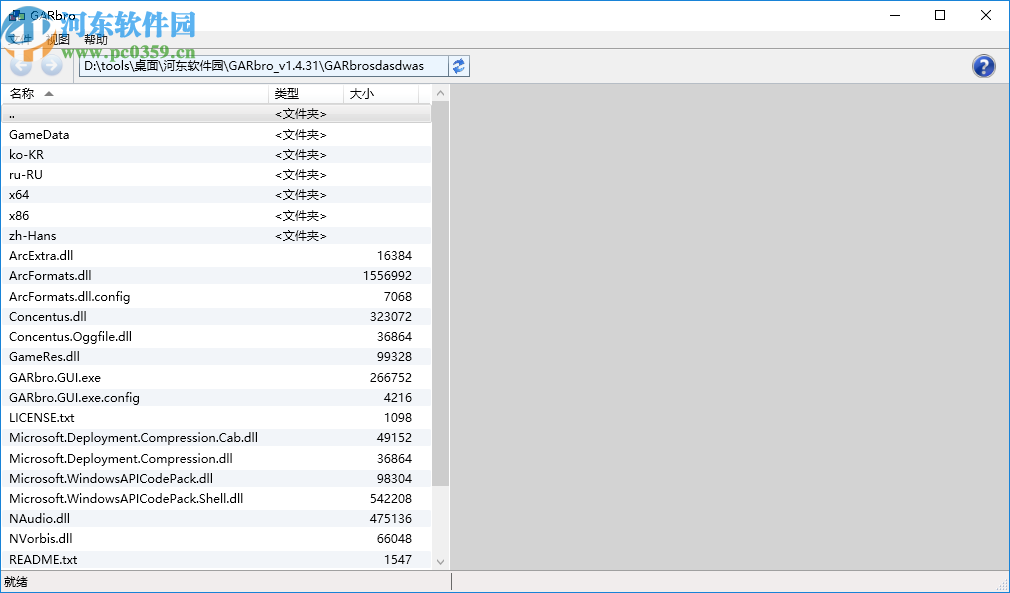Select the x86 folder
Screen dimensions: 1010x593
[x=216, y=216]
